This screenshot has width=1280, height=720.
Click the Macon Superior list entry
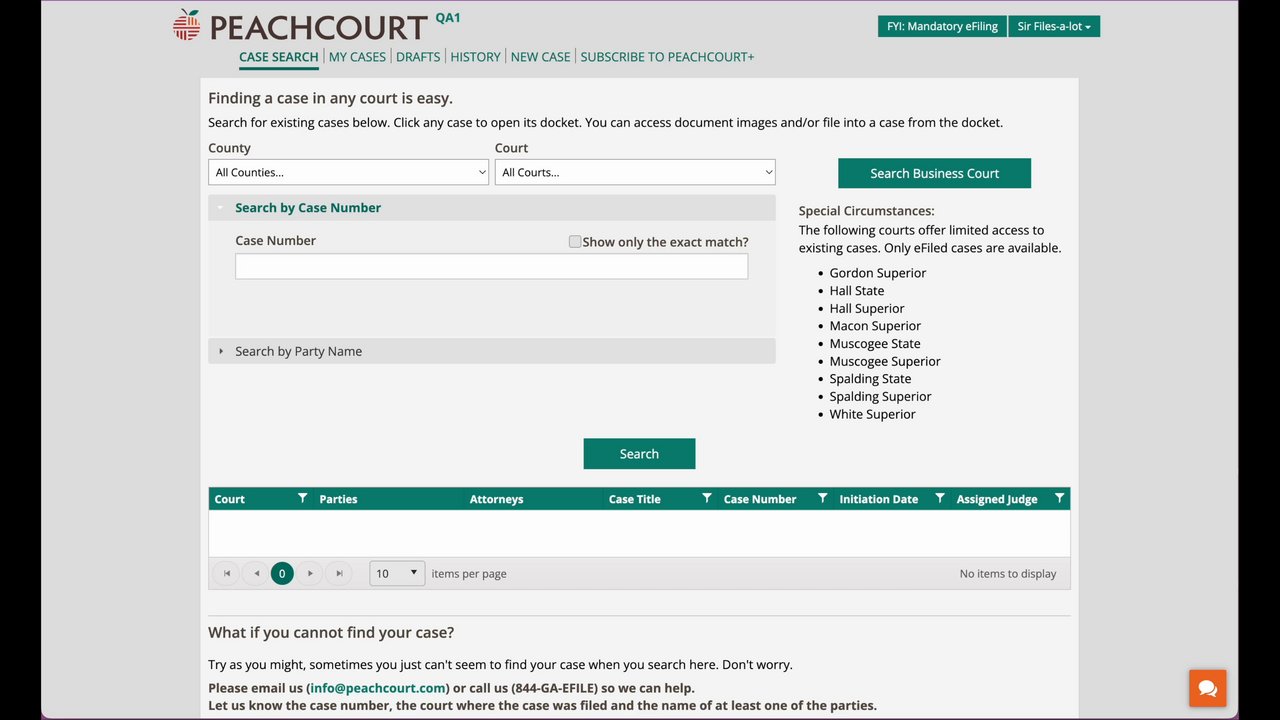875,326
